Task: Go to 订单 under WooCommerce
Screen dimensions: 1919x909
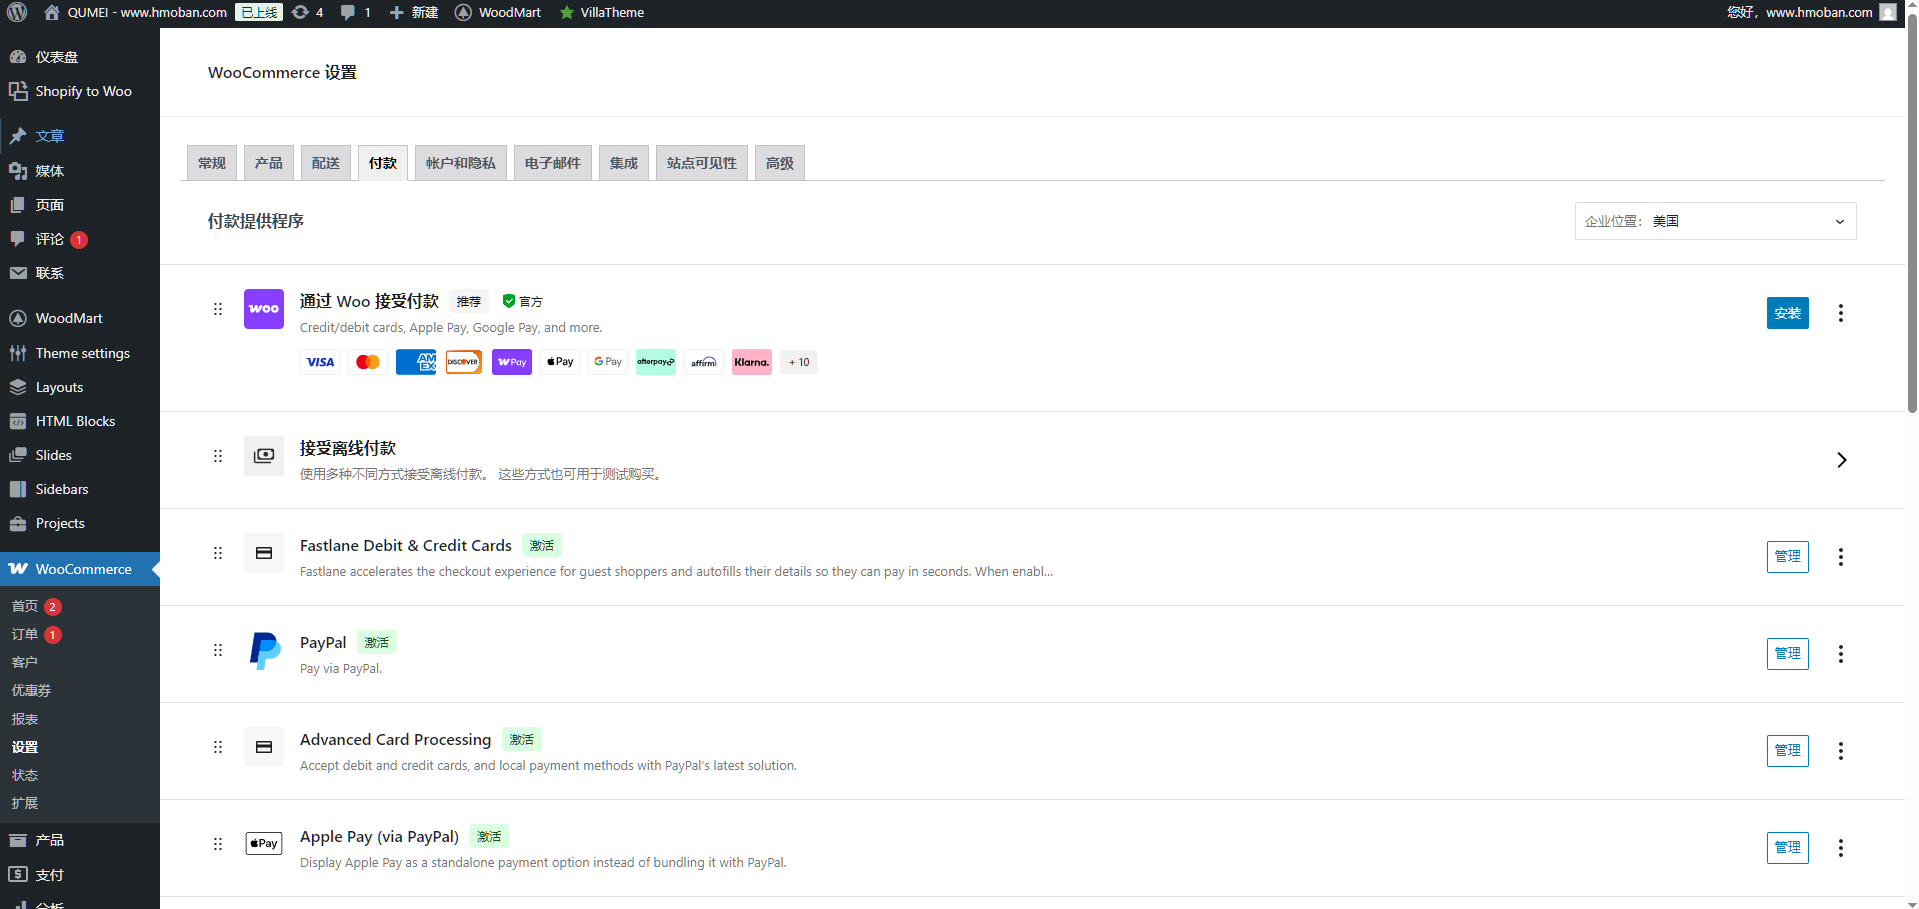Action: (x=25, y=635)
